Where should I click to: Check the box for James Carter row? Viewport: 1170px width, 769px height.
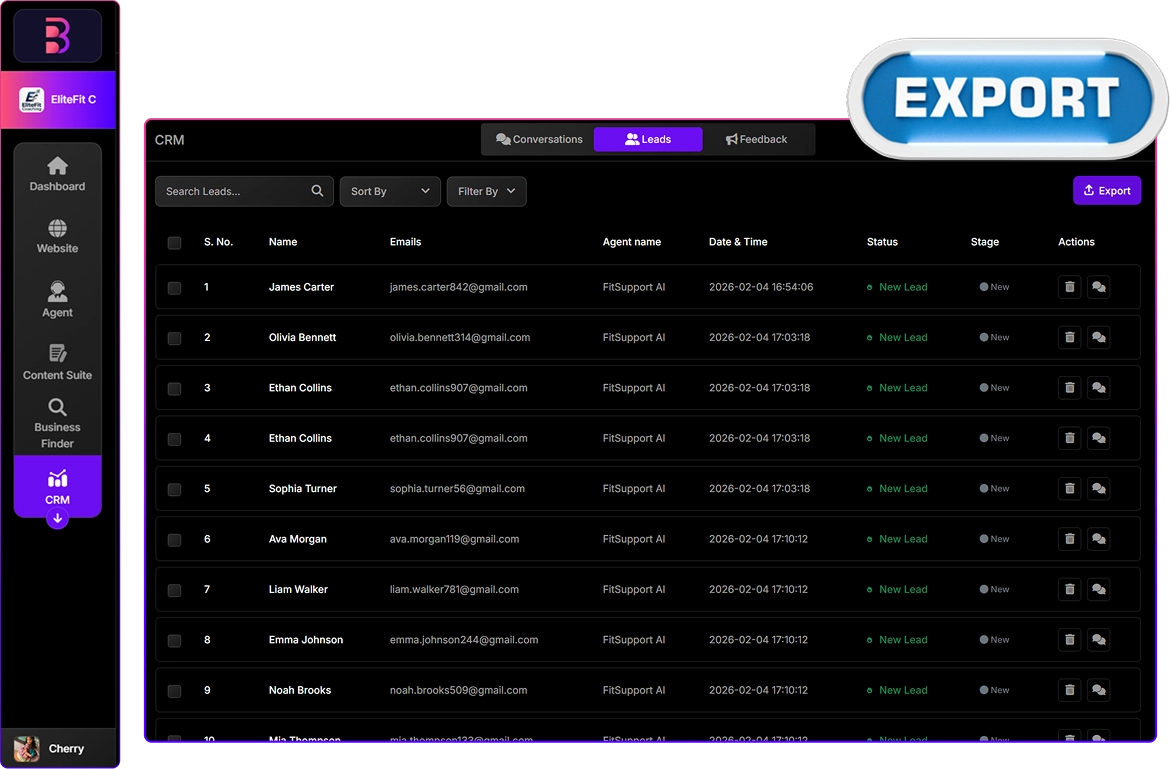pos(175,288)
